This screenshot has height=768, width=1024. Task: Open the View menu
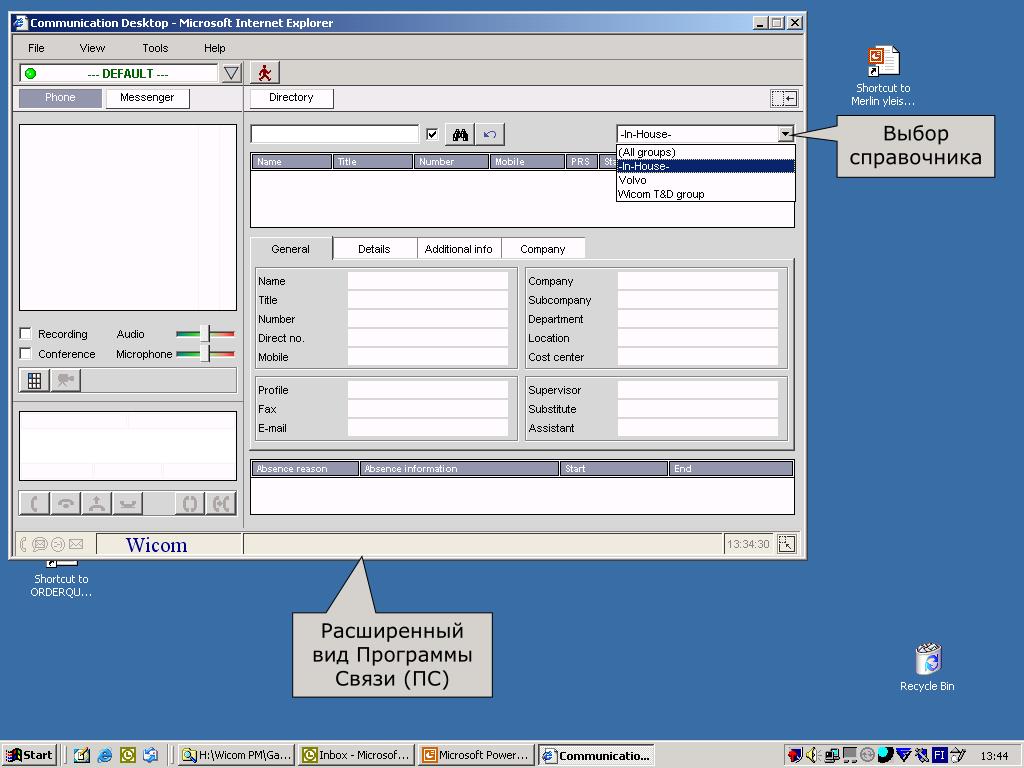(x=92, y=48)
